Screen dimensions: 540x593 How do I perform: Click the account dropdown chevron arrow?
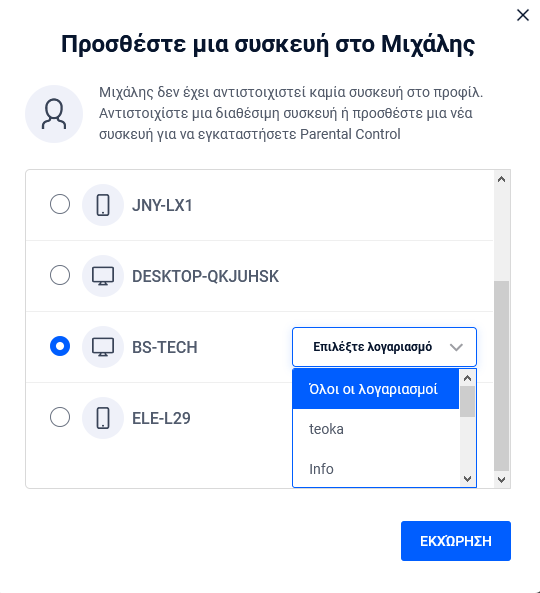(456, 347)
